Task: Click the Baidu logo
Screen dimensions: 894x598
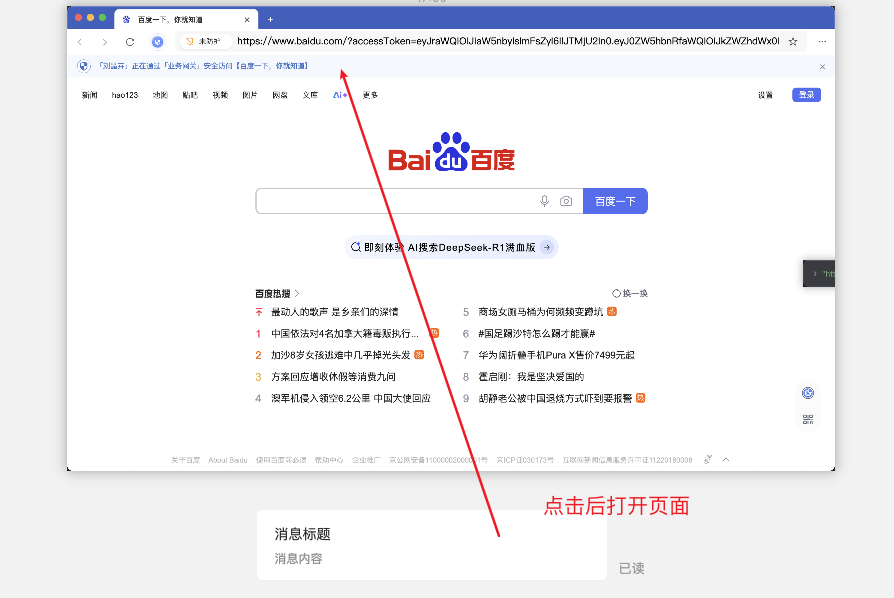Action: pos(452,153)
